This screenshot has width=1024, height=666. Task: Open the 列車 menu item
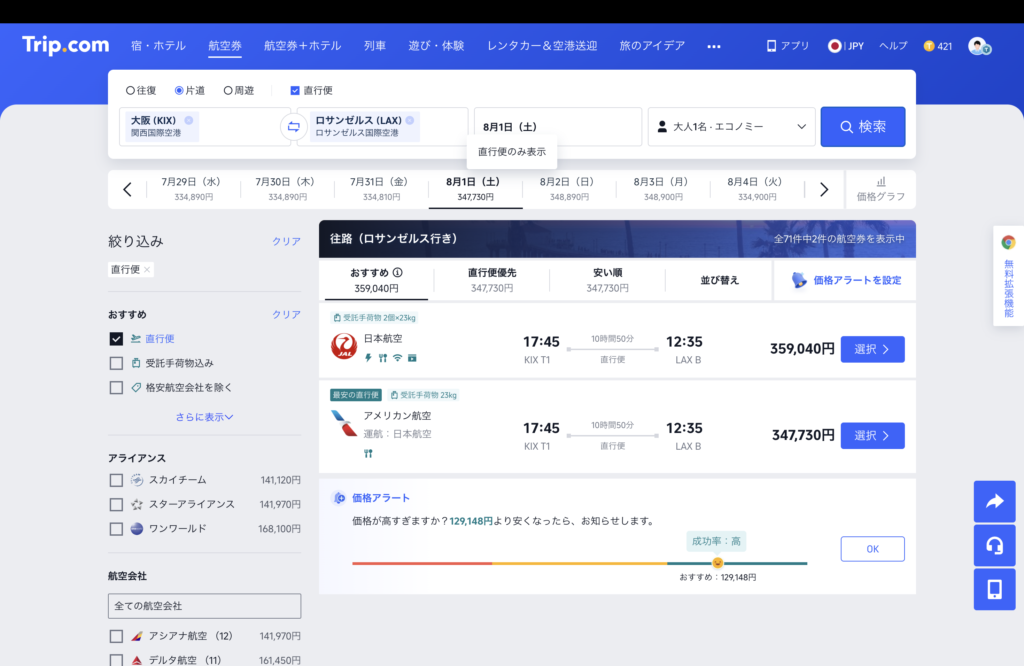point(375,46)
